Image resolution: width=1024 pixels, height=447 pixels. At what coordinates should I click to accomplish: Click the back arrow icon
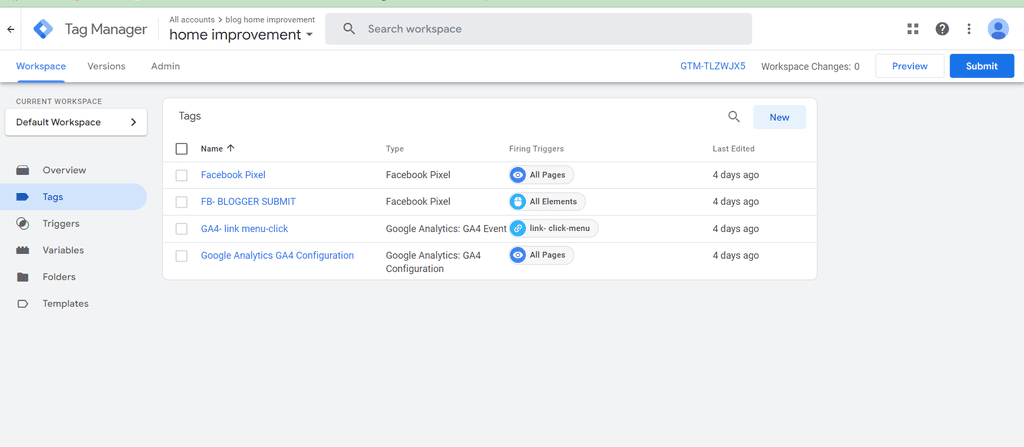coord(10,29)
